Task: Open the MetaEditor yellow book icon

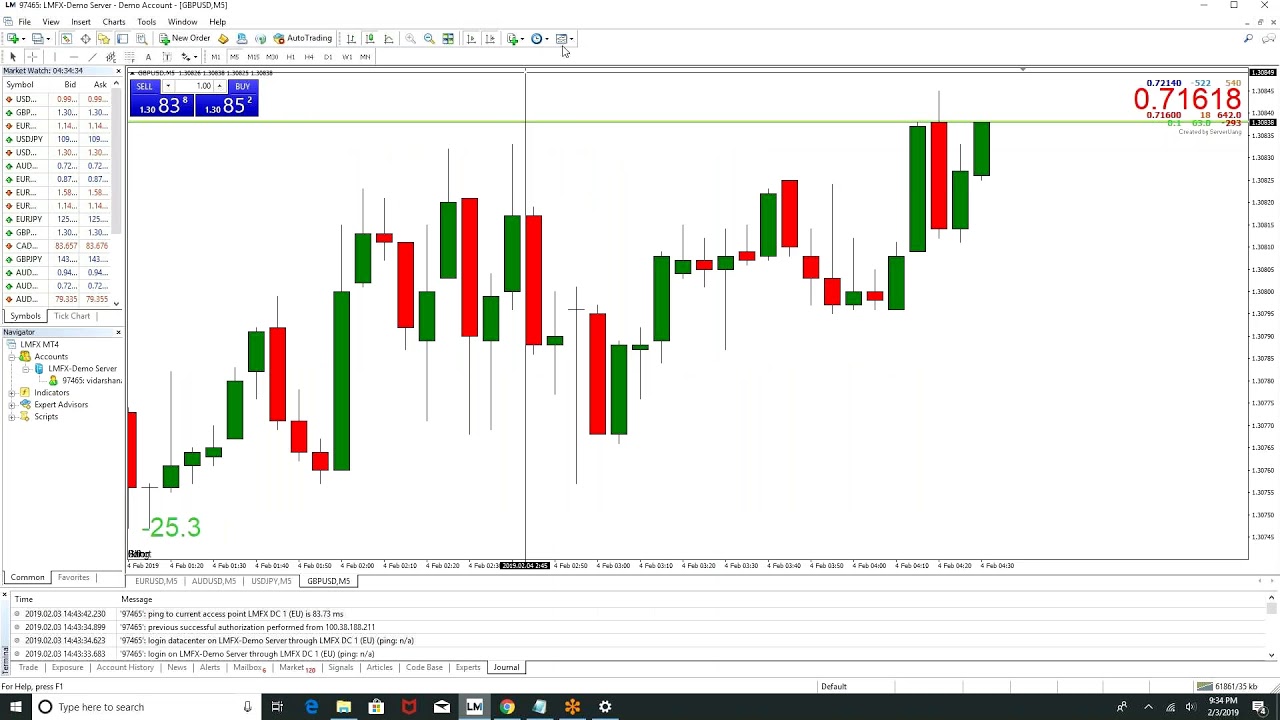Action: (223, 38)
